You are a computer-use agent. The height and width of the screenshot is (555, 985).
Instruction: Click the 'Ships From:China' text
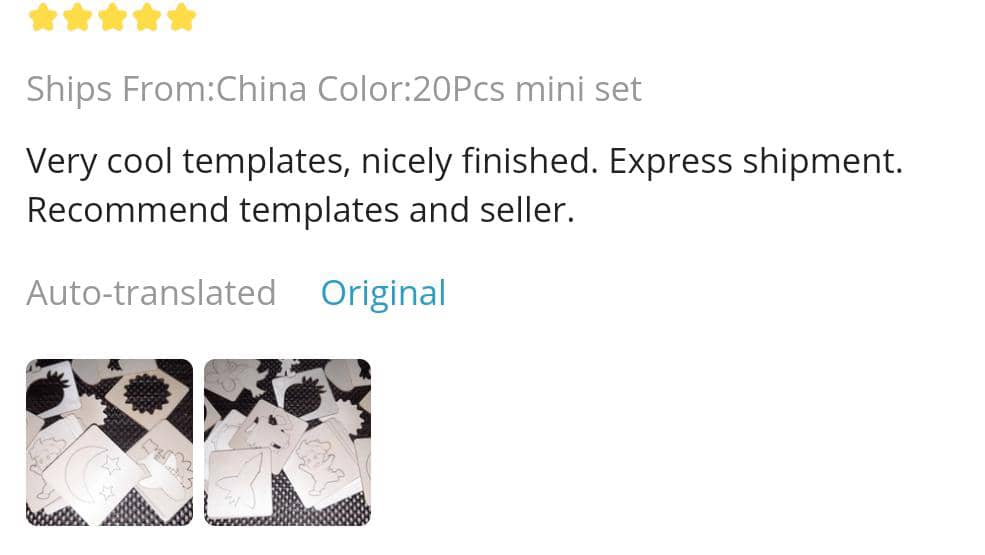coord(166,89)
